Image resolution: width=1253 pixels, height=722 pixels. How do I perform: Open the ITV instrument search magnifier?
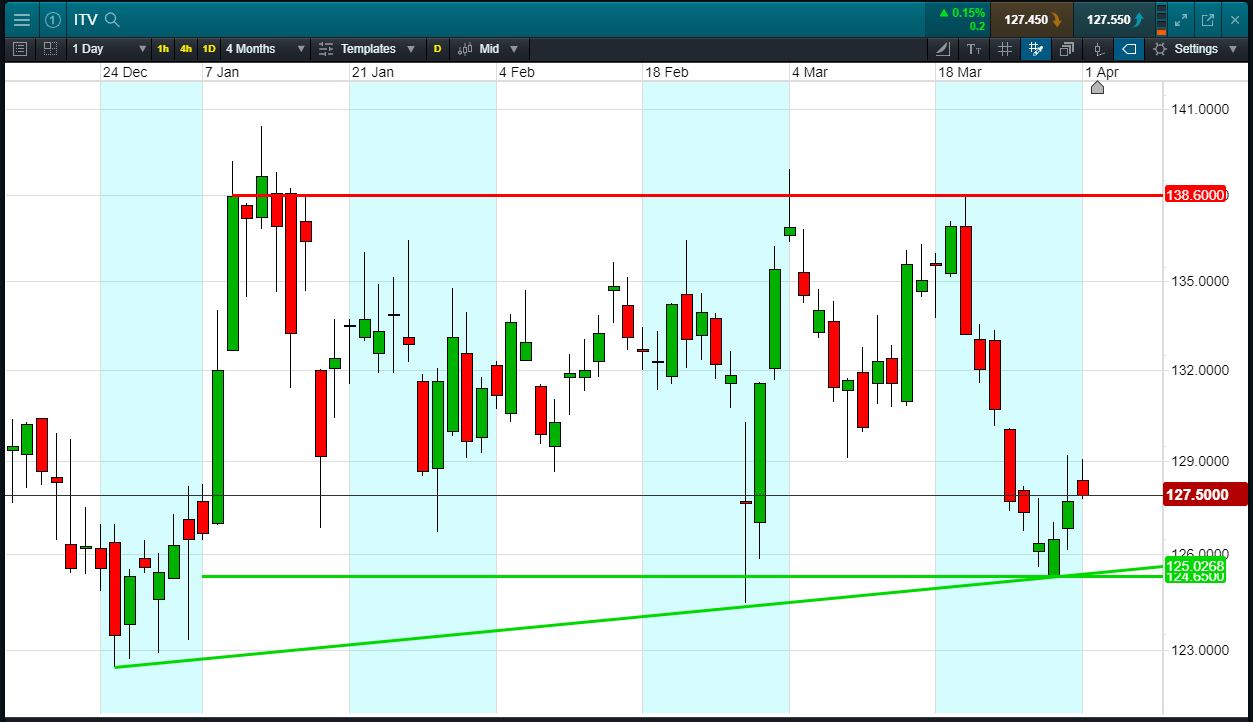[112, 19]
